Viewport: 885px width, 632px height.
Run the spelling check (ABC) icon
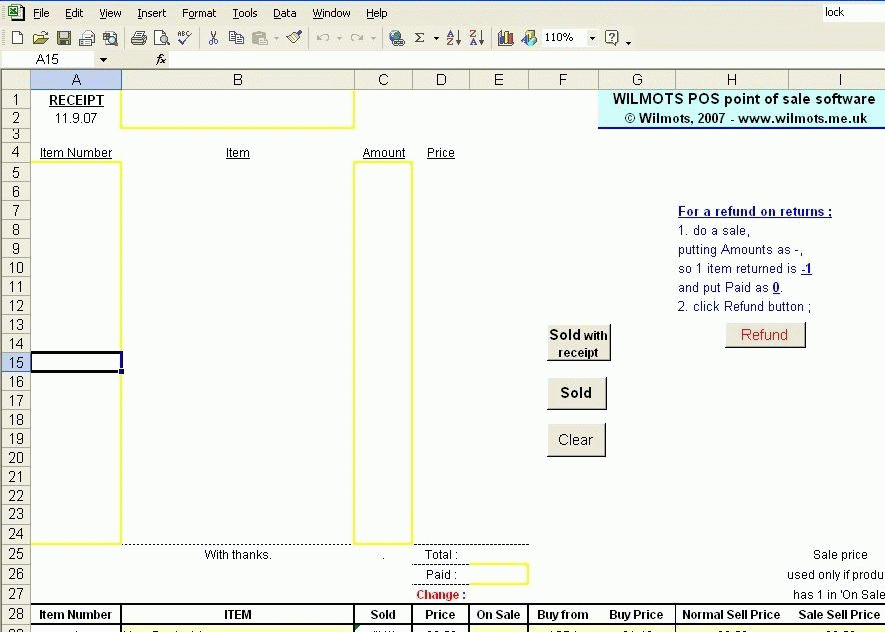pyautogui.click(x=185, y=38)
